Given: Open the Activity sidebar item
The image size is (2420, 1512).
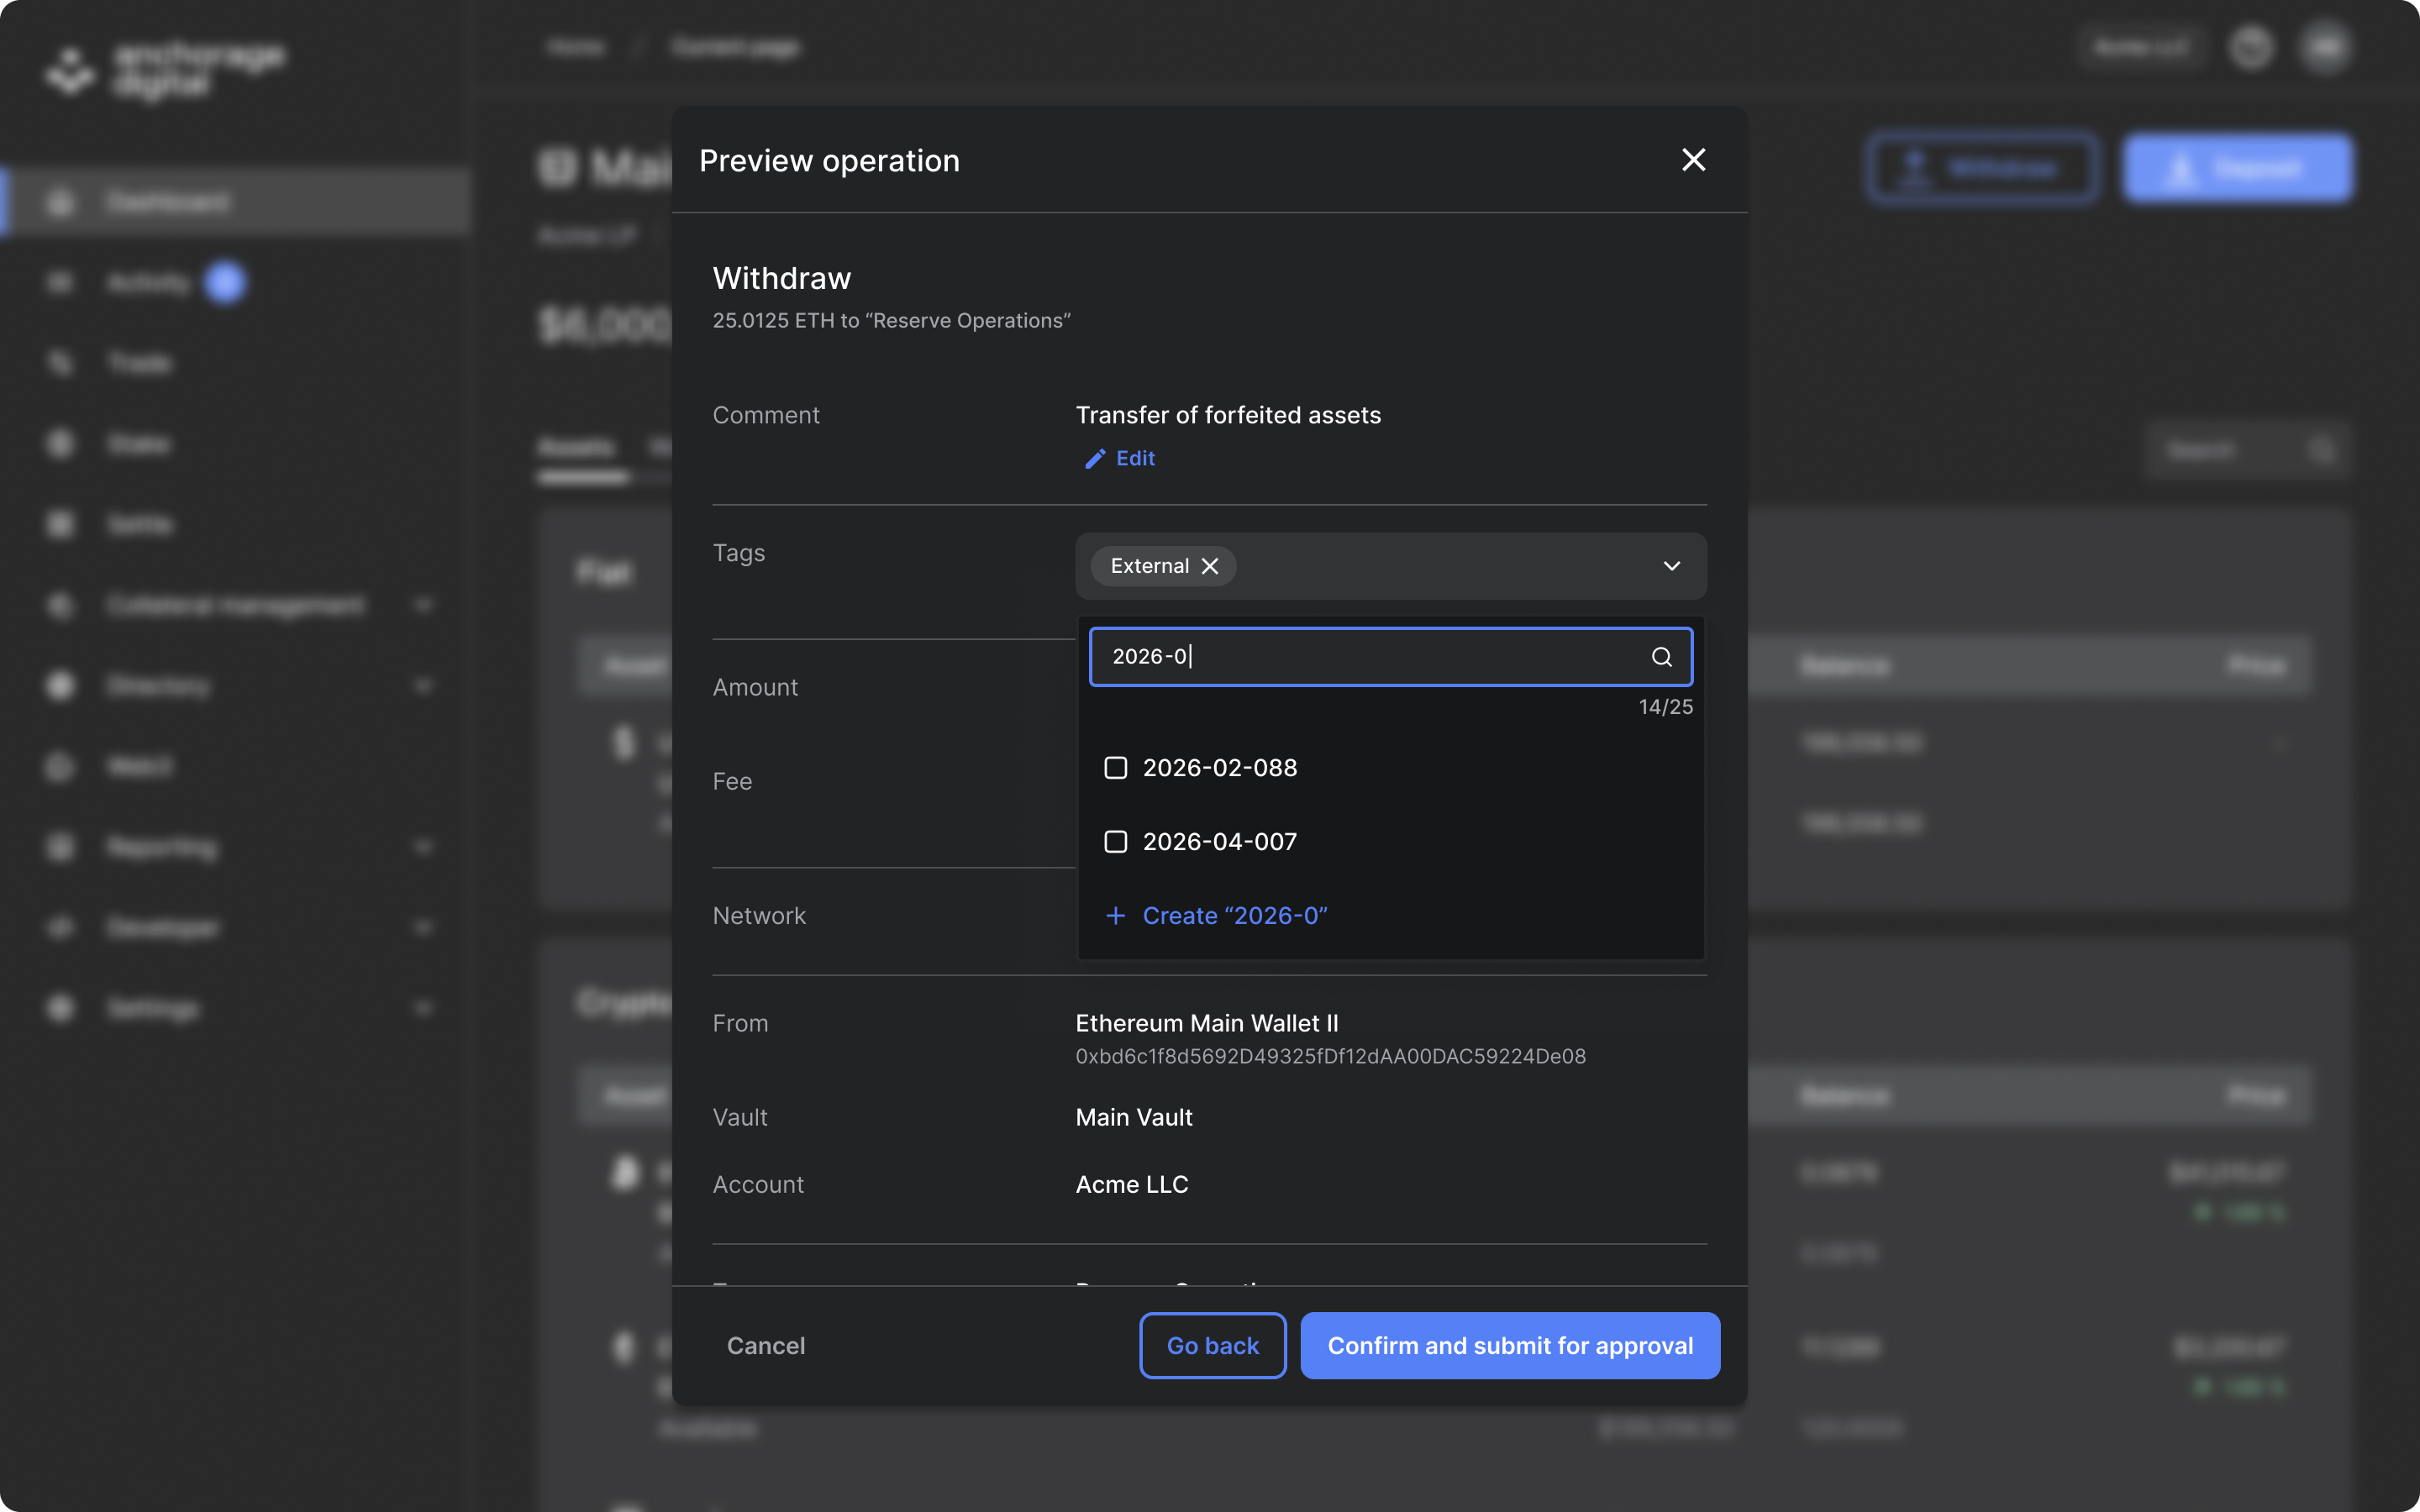Looking at the screenshot, I should 148,283.
